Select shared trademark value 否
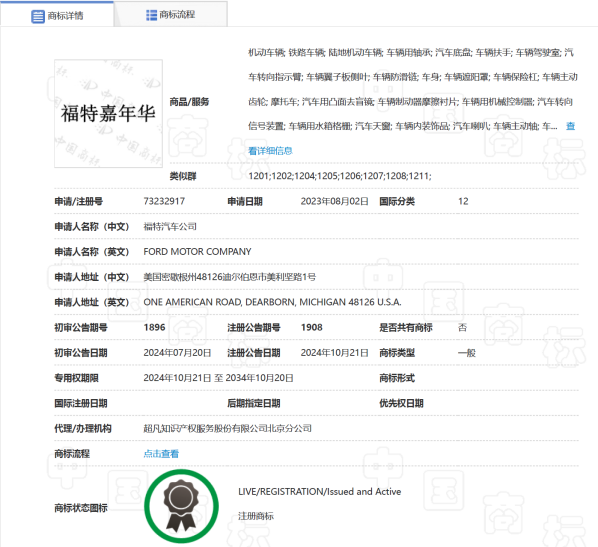598x547 pixels. tap(462, 327)
